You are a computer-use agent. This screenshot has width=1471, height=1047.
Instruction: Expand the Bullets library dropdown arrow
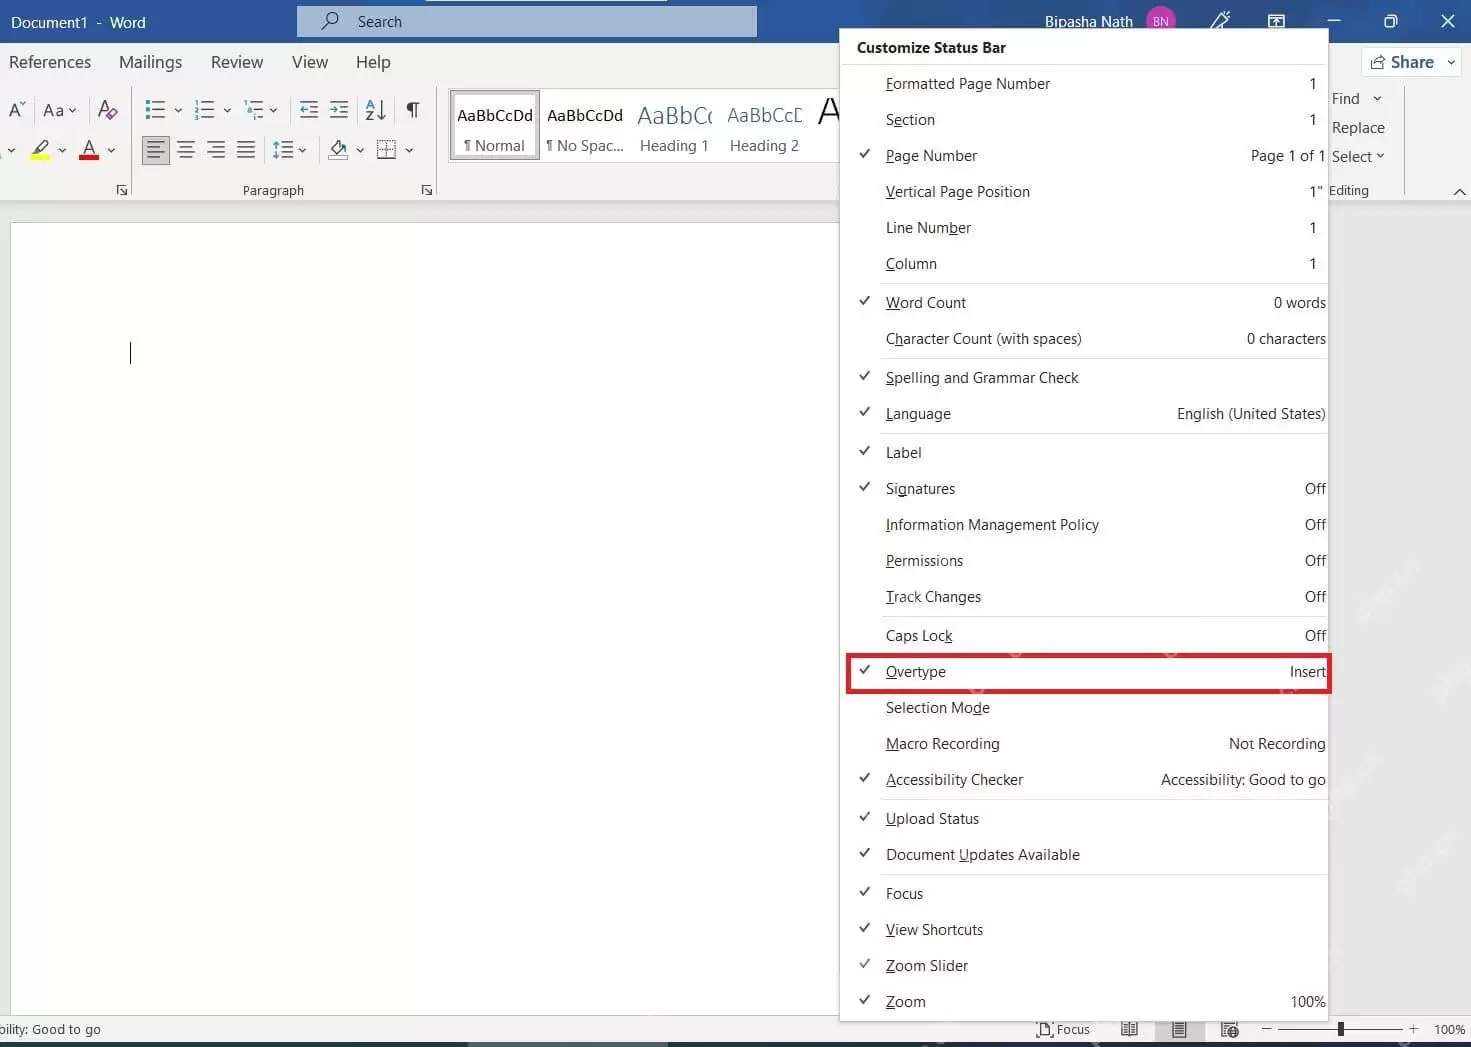(x=178, y=110)
